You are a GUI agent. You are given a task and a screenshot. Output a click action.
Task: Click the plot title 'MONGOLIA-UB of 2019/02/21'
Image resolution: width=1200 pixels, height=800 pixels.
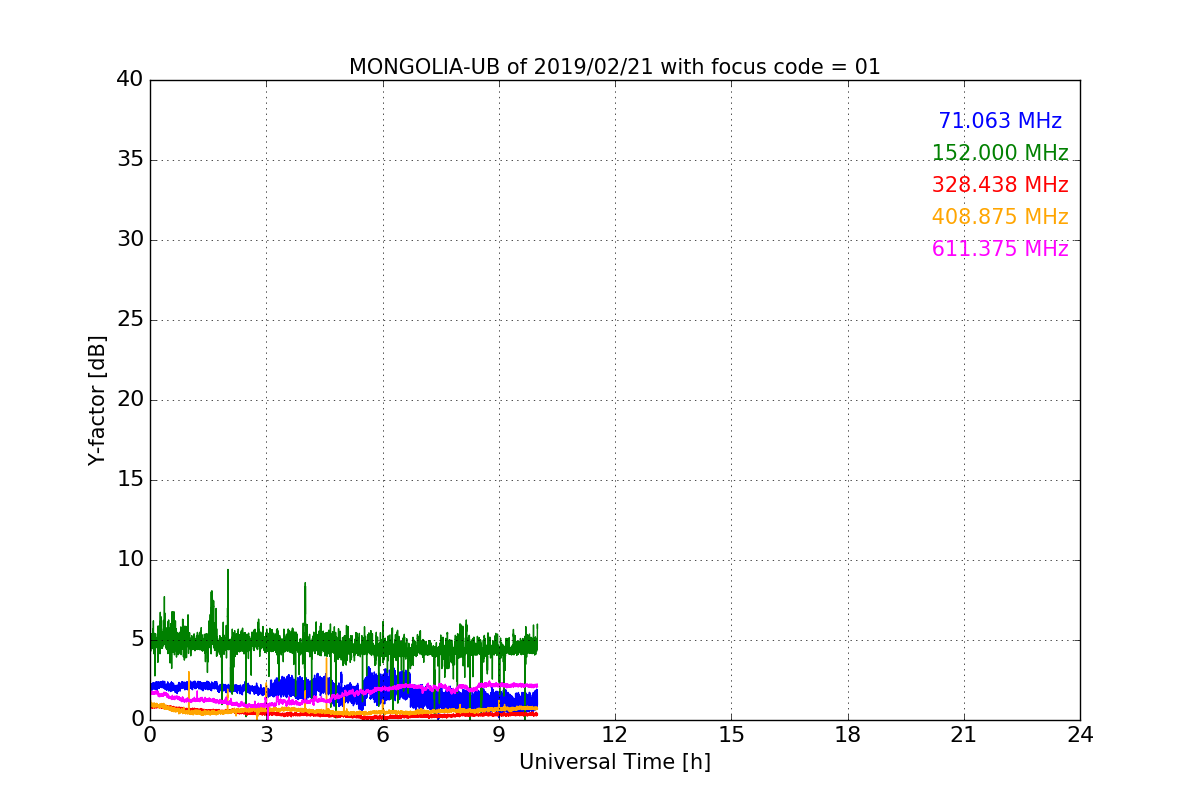tap(500, 67)
